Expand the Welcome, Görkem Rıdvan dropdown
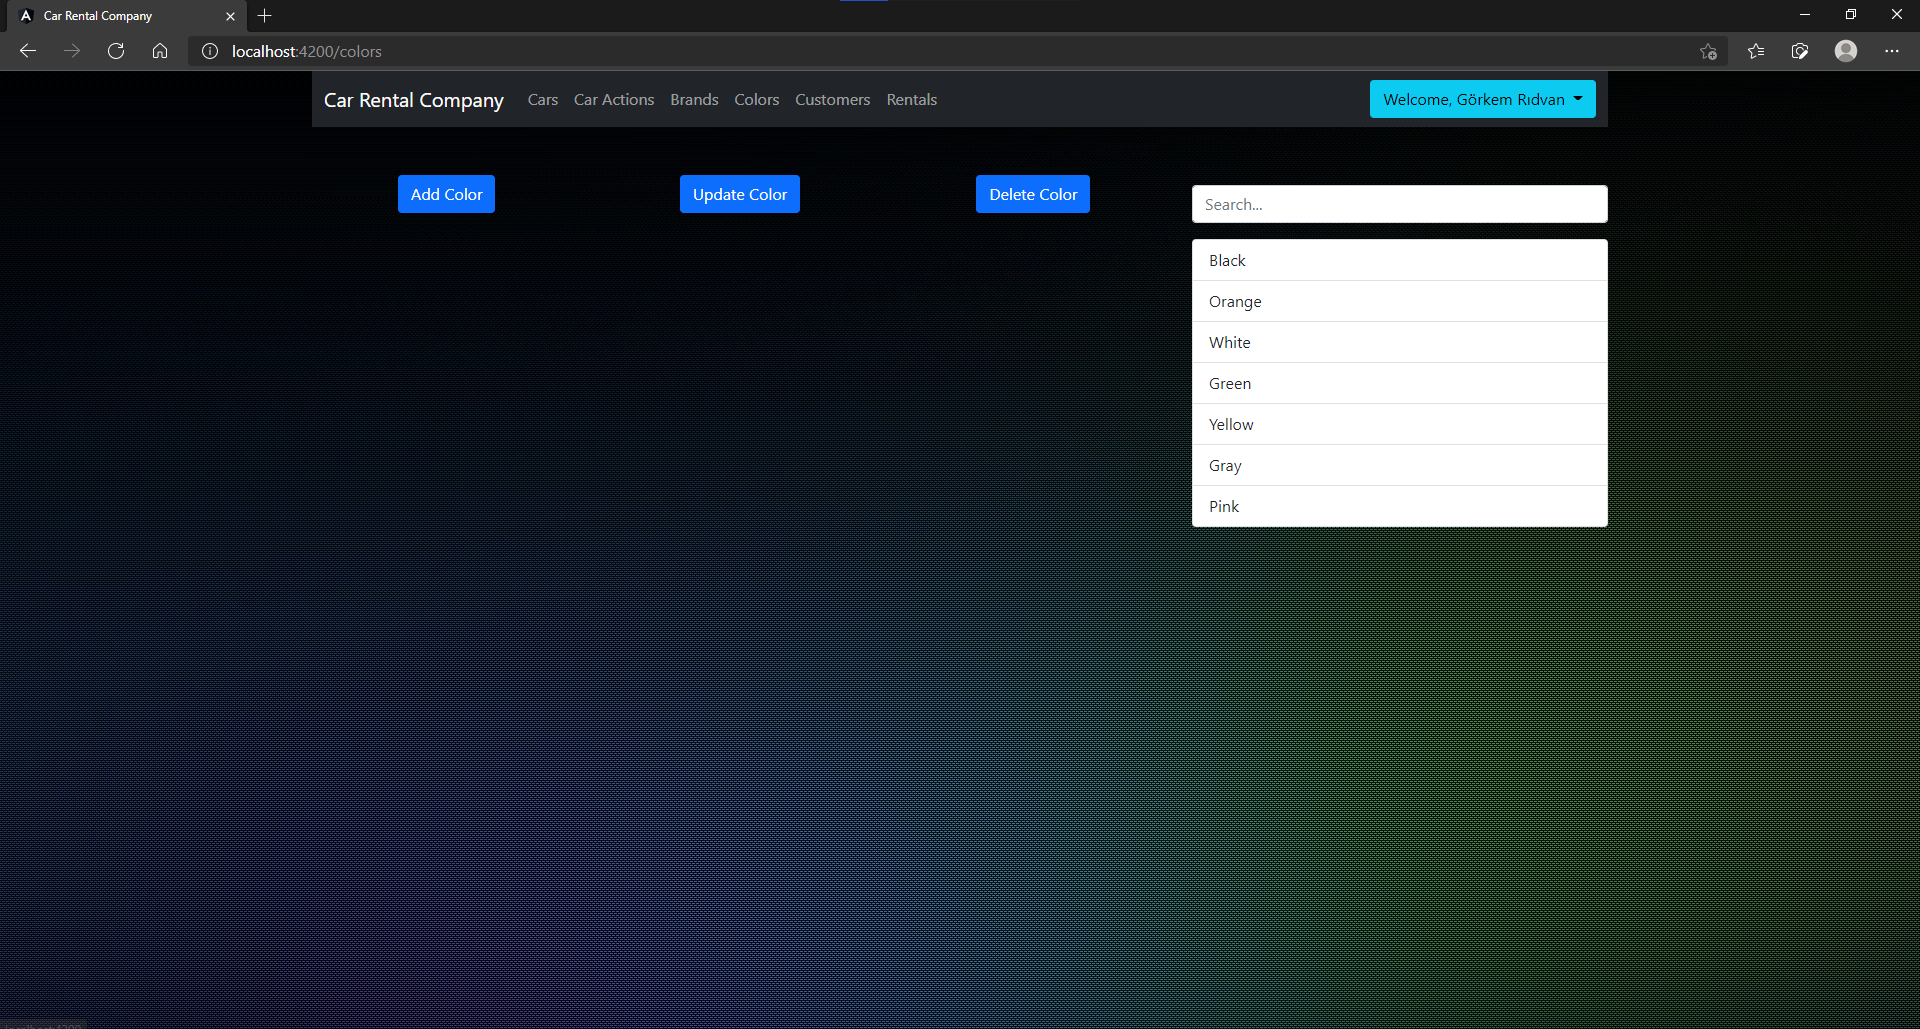 click(x=1483, y=99)
